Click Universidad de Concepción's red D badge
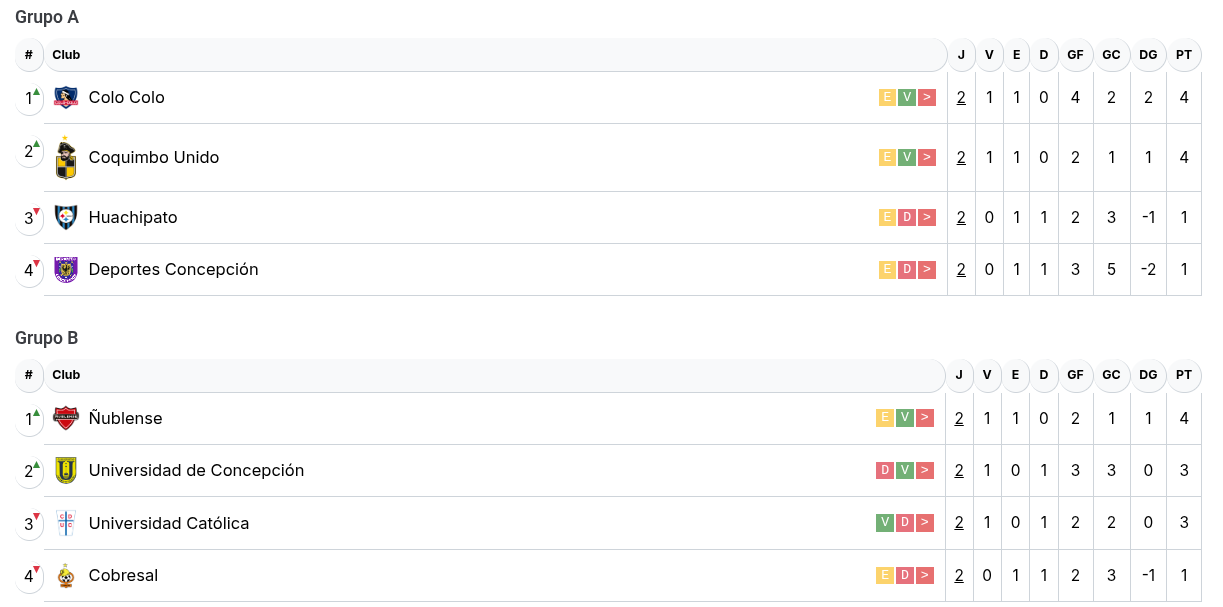Viewport: 1223px width, 607px height. pyautogui.click(x=885, y=470)
